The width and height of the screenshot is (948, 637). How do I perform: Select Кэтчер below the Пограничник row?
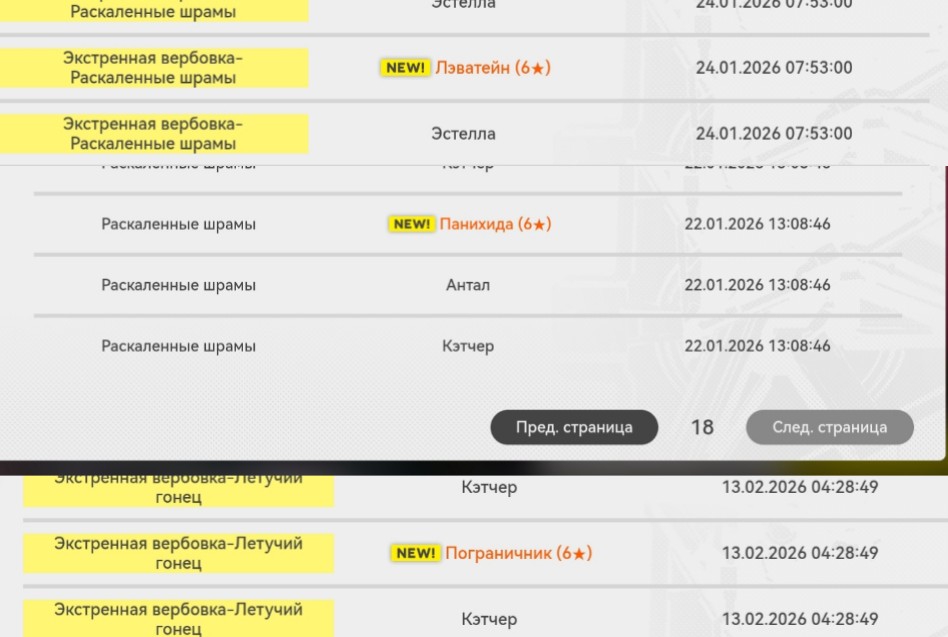489,619
